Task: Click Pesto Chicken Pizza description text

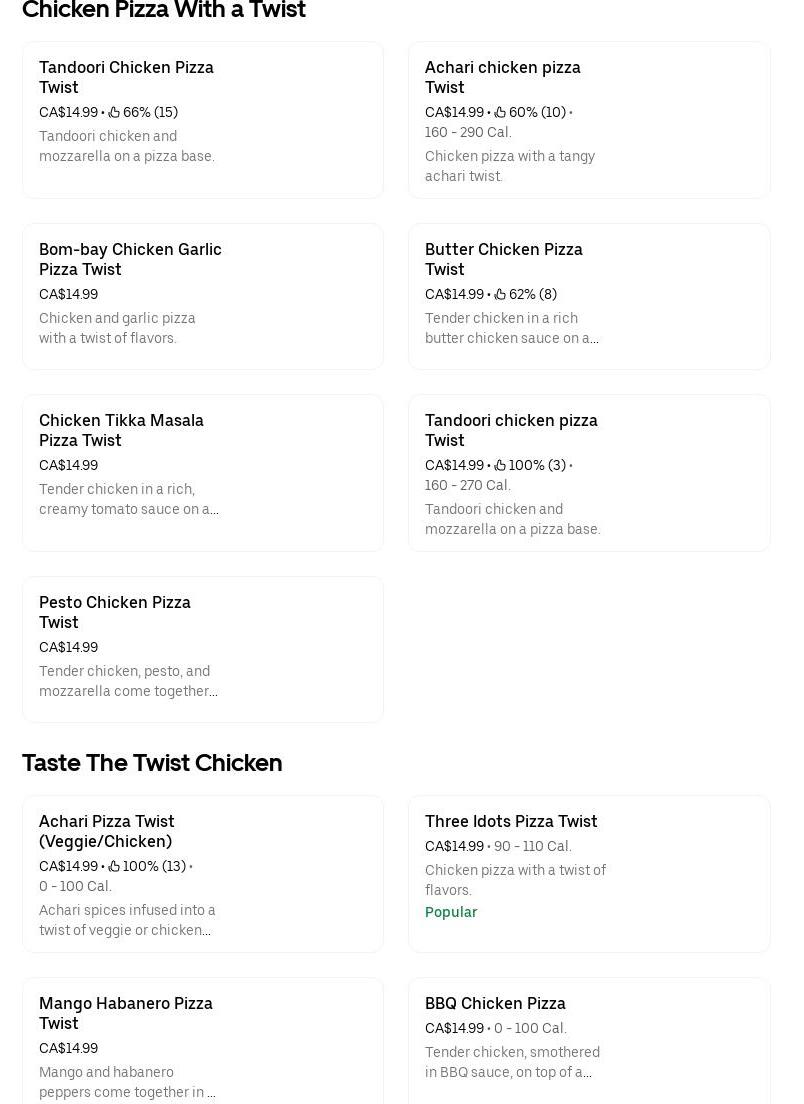Action: (128, 681)
